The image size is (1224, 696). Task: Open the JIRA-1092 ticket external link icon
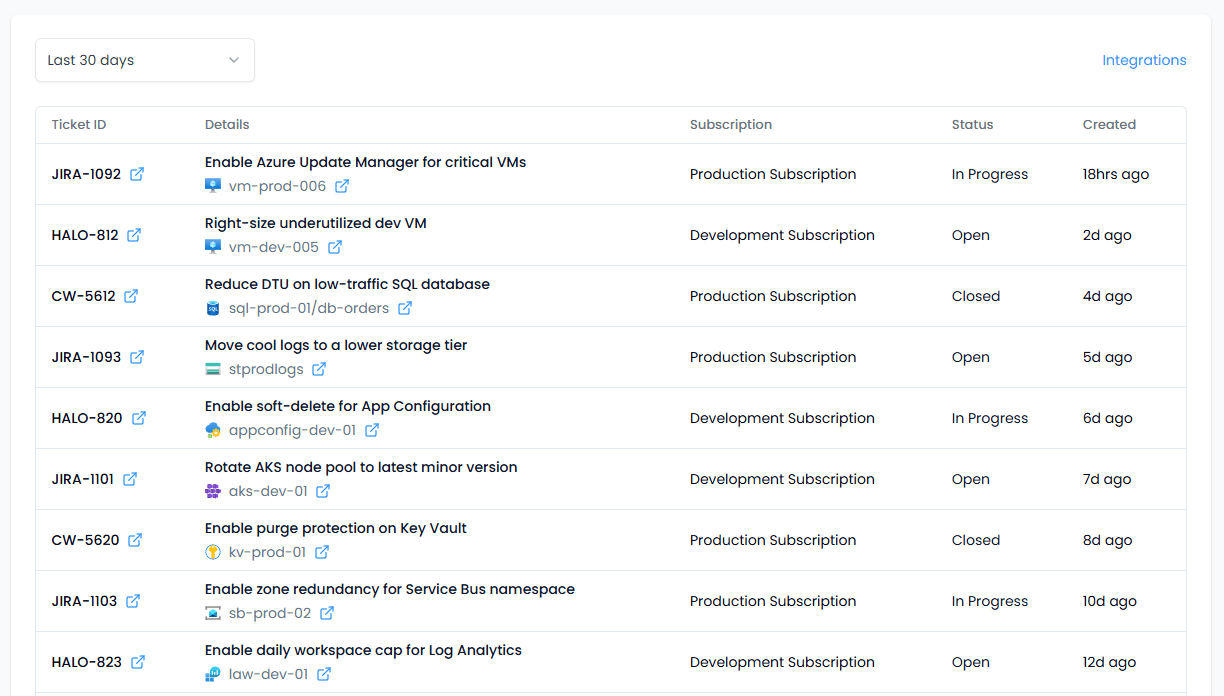click(137, 174)
